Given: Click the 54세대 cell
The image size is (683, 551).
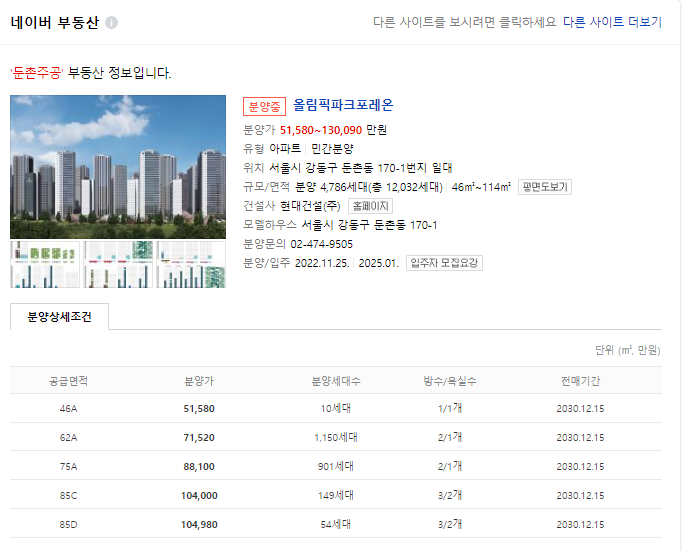Looking at the screenshot, I should point(336,524).
